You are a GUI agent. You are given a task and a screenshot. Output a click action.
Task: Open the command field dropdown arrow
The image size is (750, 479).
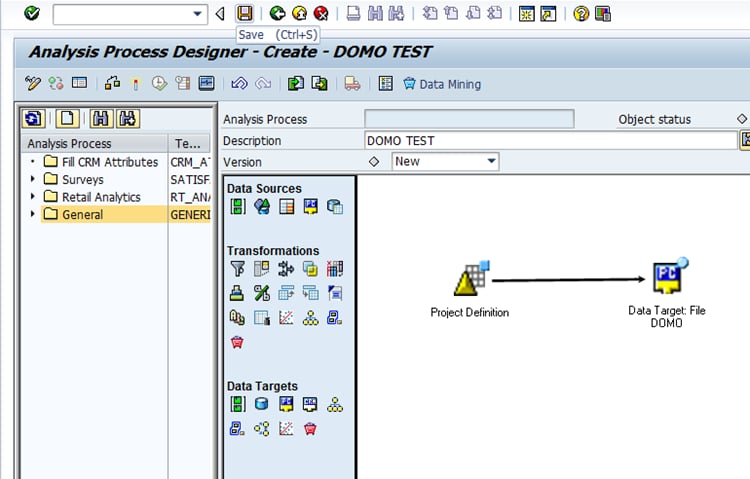pyautogui.click(x=198, y=14)
